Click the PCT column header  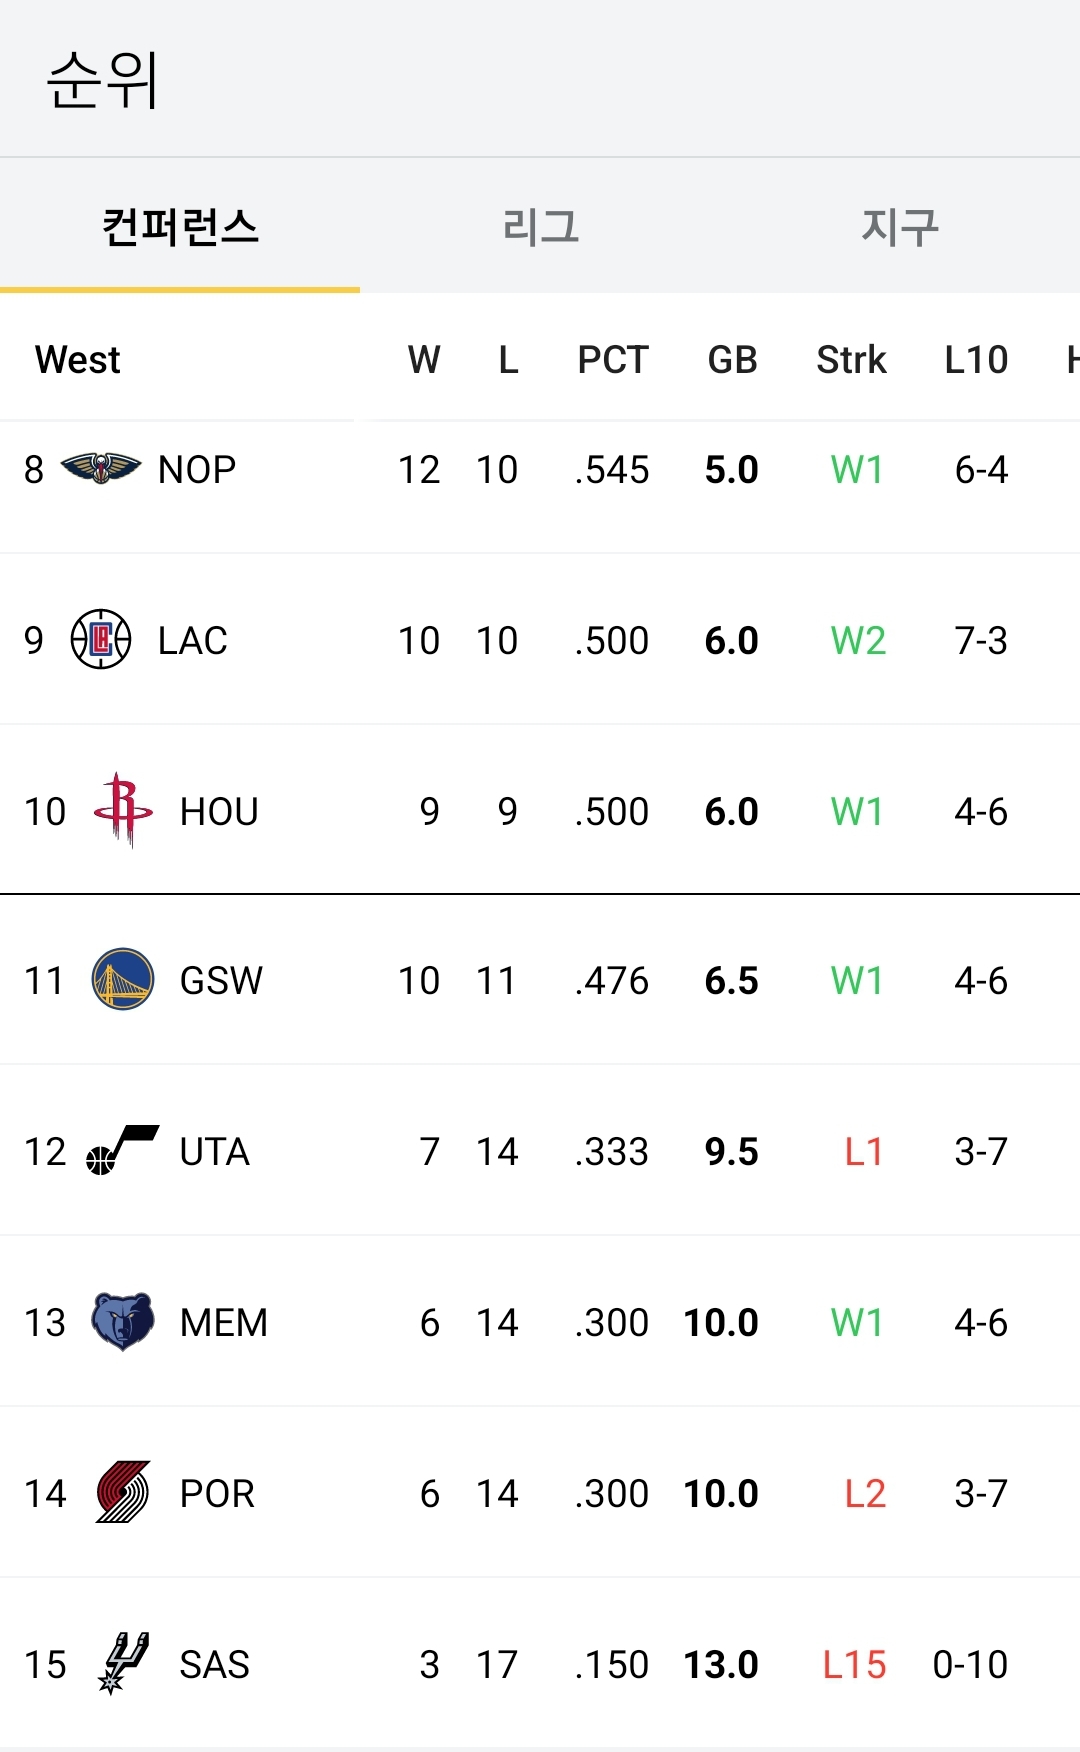(613, 360)
